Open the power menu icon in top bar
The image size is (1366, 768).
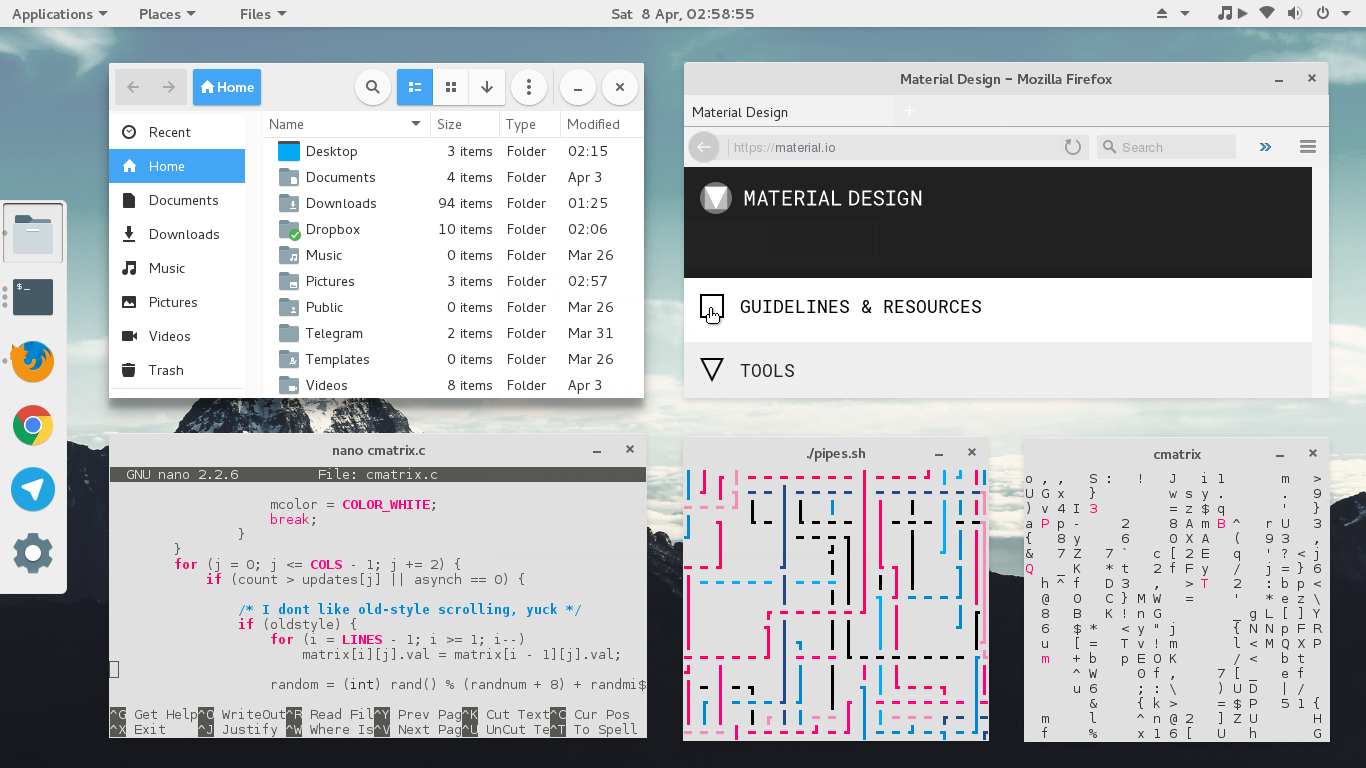coord(1322,13)
